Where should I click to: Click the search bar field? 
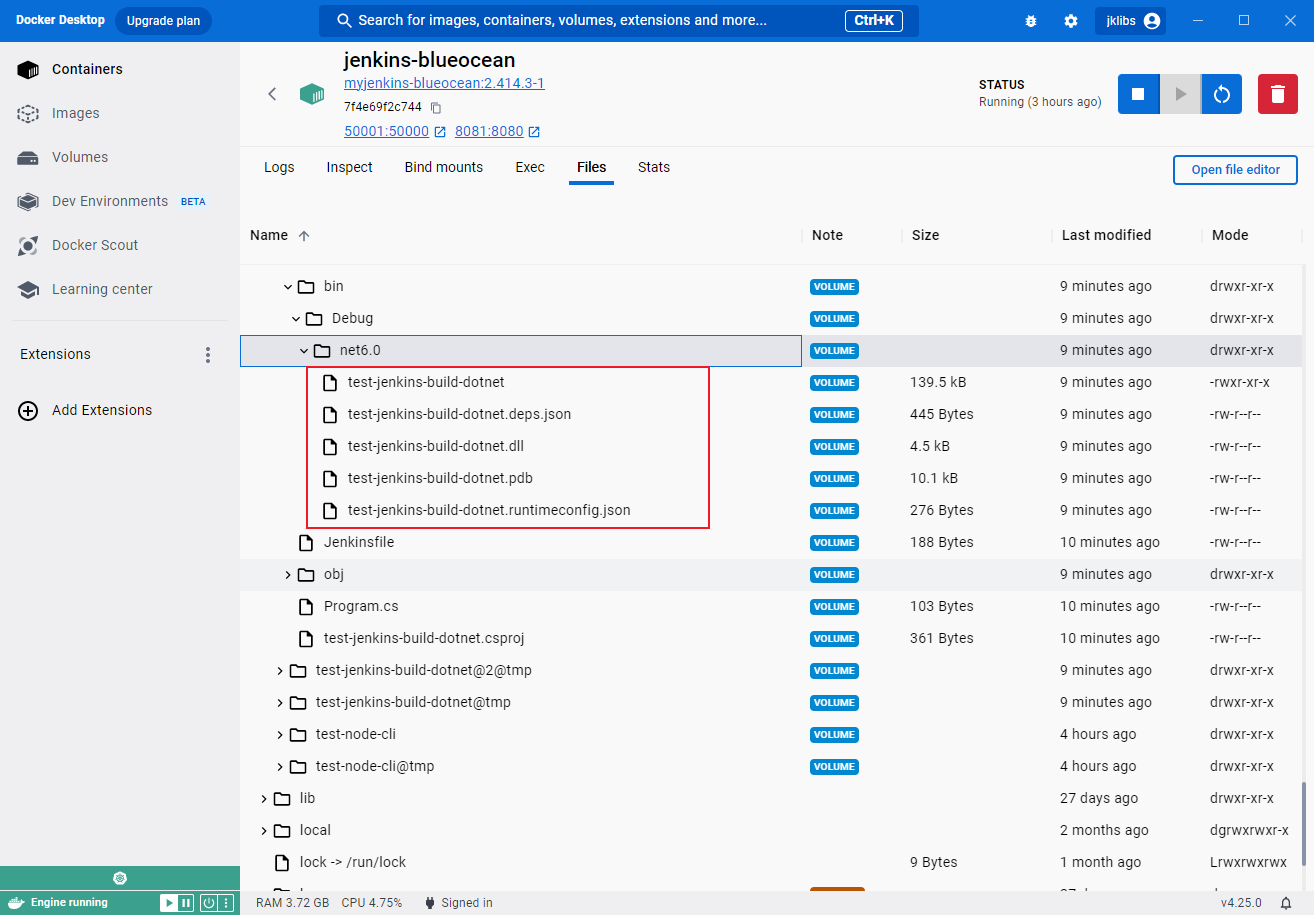(619, 21)
